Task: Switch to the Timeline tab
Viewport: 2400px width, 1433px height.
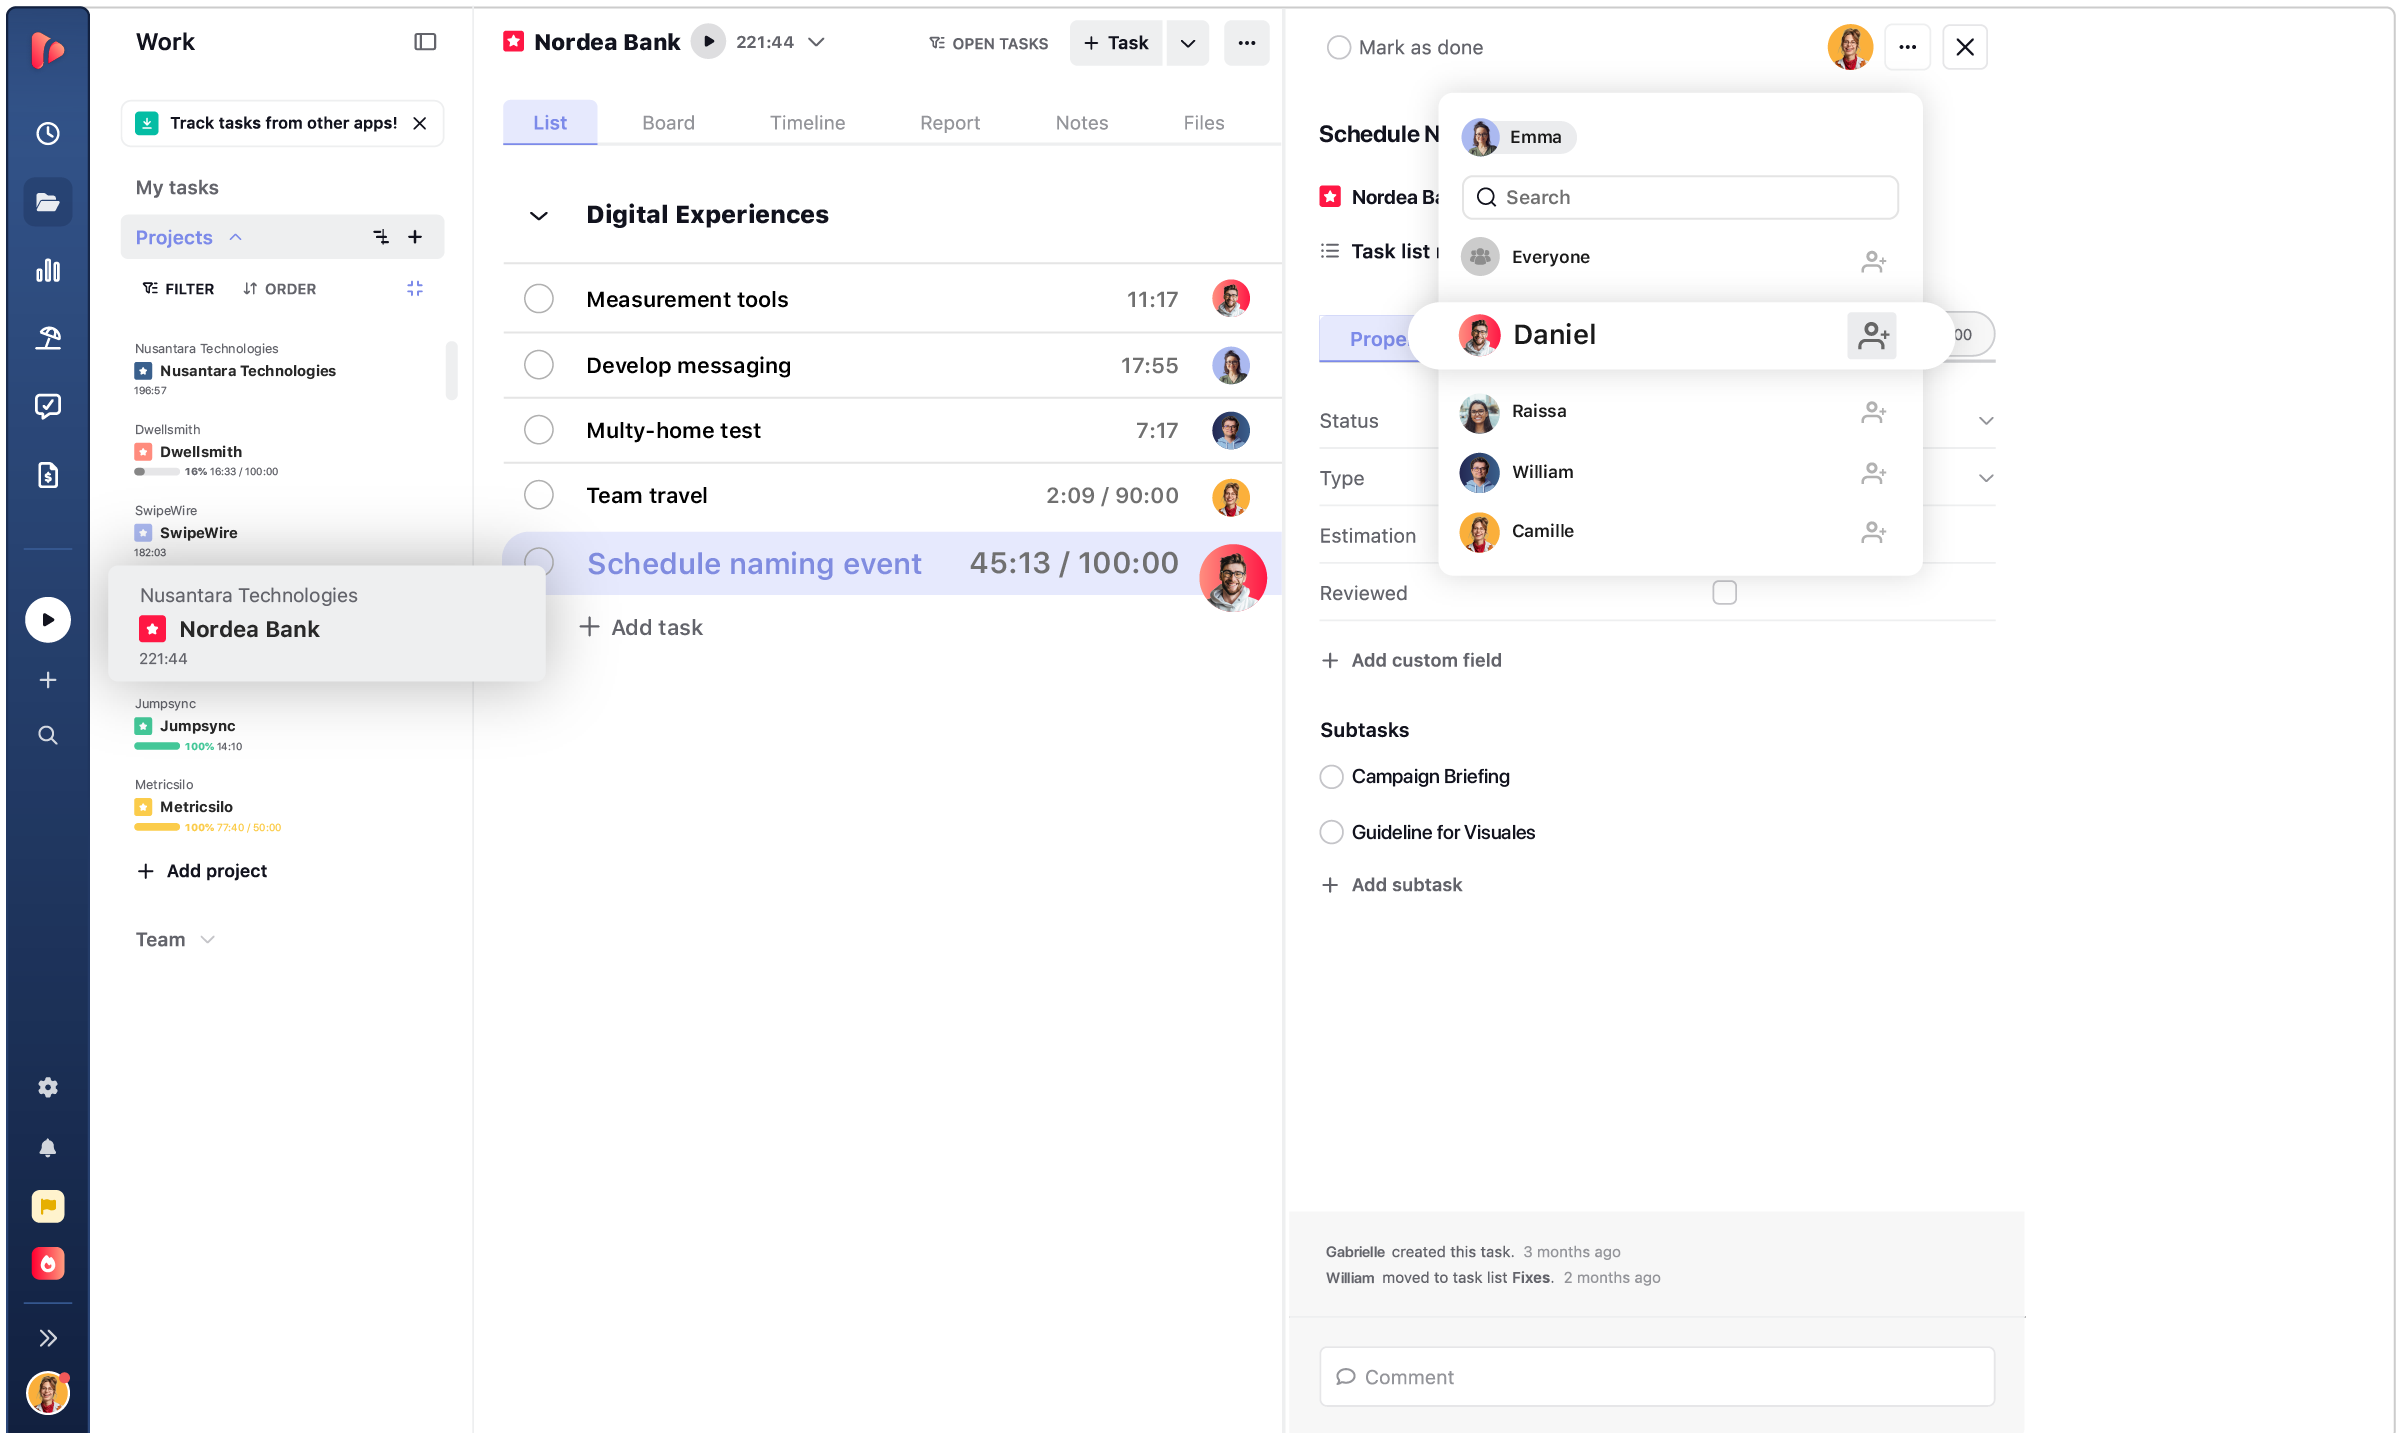Action: 807,123
